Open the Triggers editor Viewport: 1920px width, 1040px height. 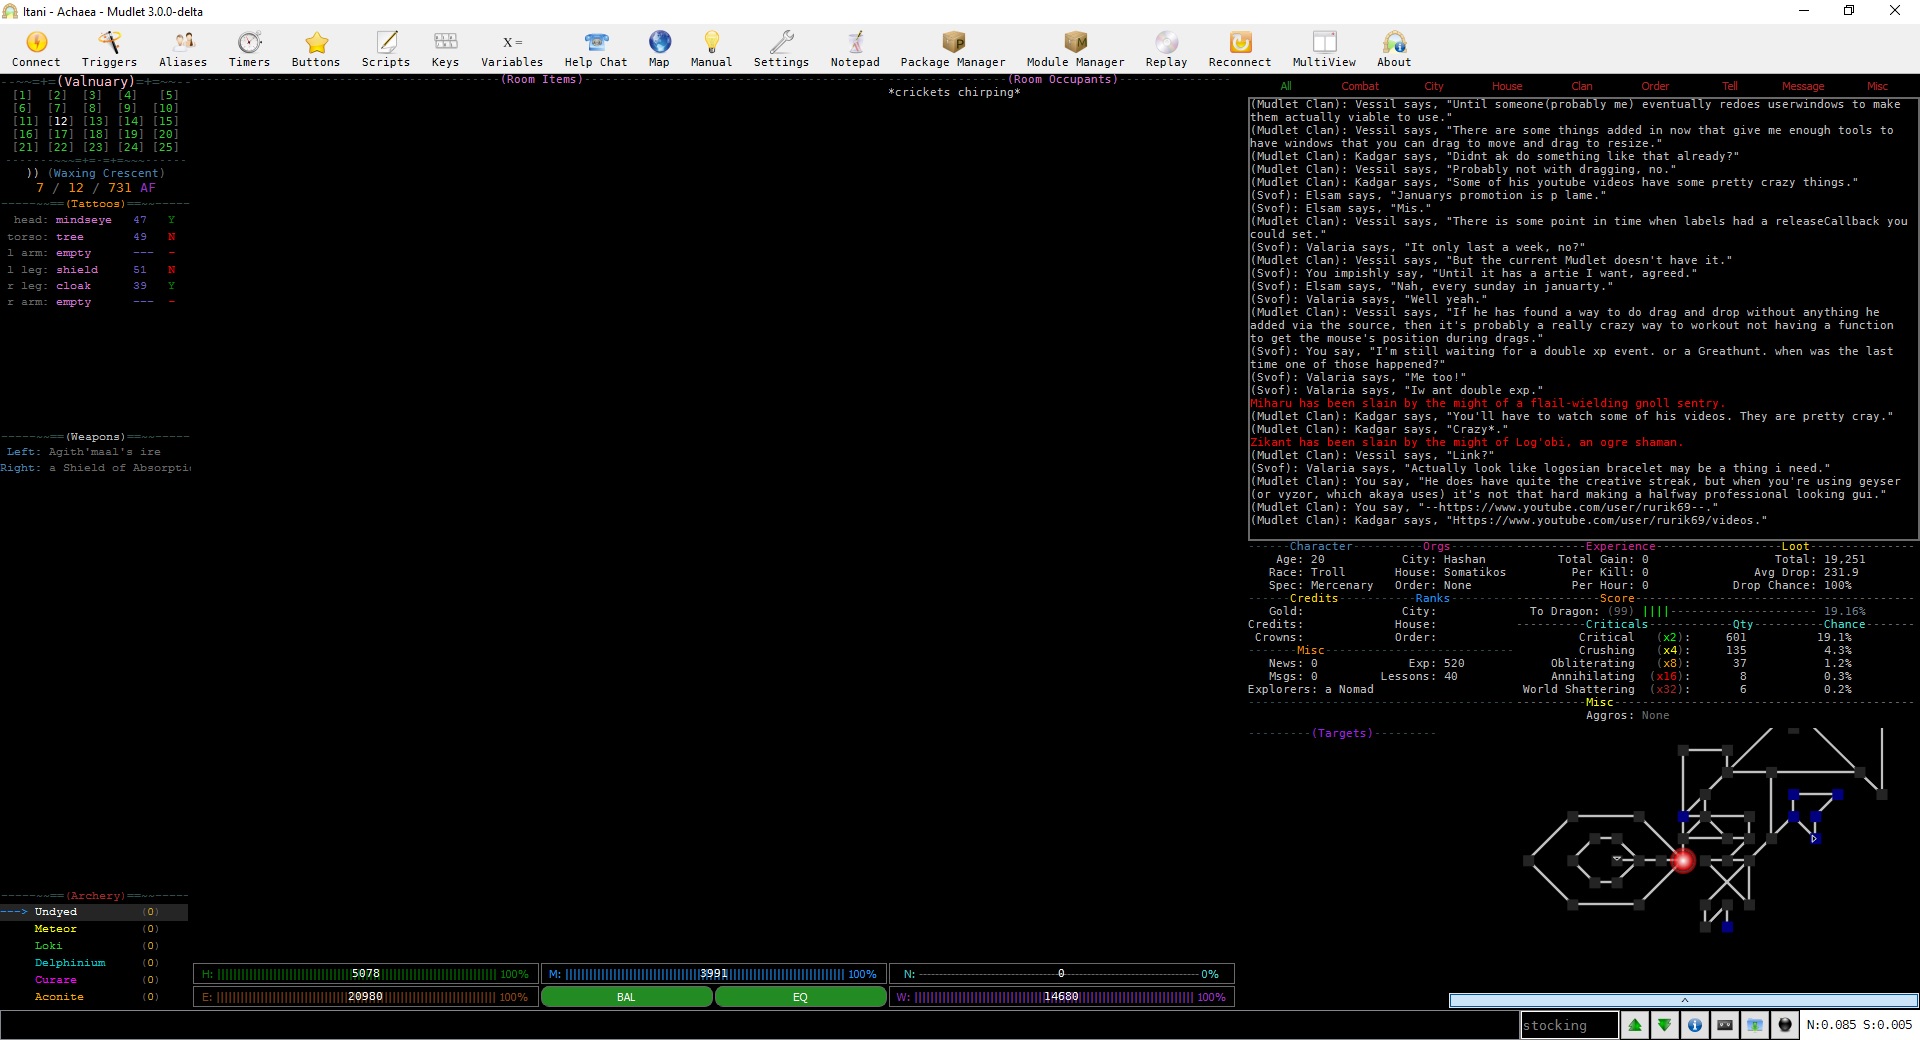point(109,49)
